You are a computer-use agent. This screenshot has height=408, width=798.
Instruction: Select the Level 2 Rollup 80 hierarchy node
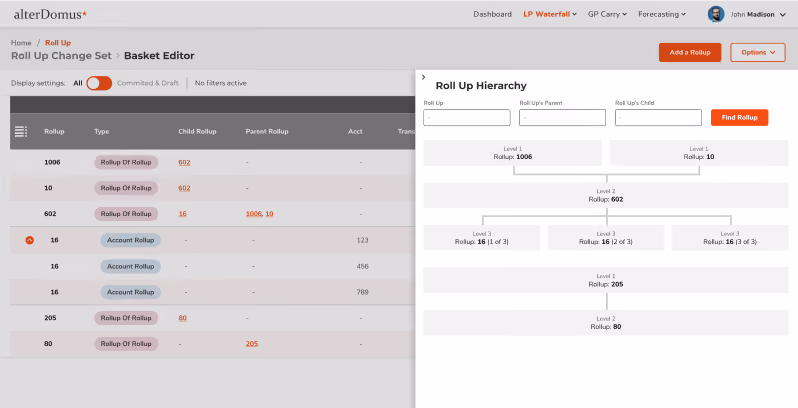tap(606, 323)
